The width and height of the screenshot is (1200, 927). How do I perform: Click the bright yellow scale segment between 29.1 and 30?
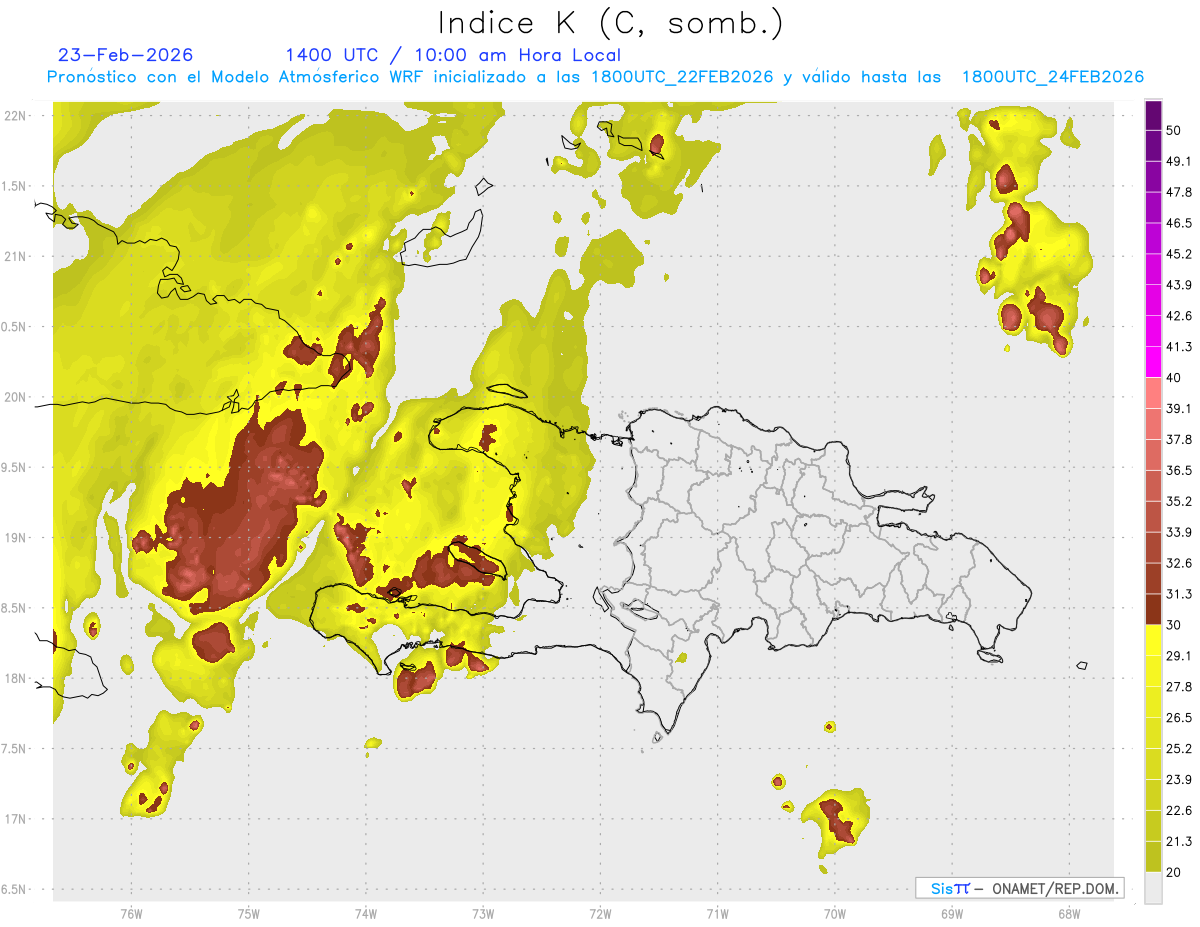pyautogui.click(x=1153, y=640)
